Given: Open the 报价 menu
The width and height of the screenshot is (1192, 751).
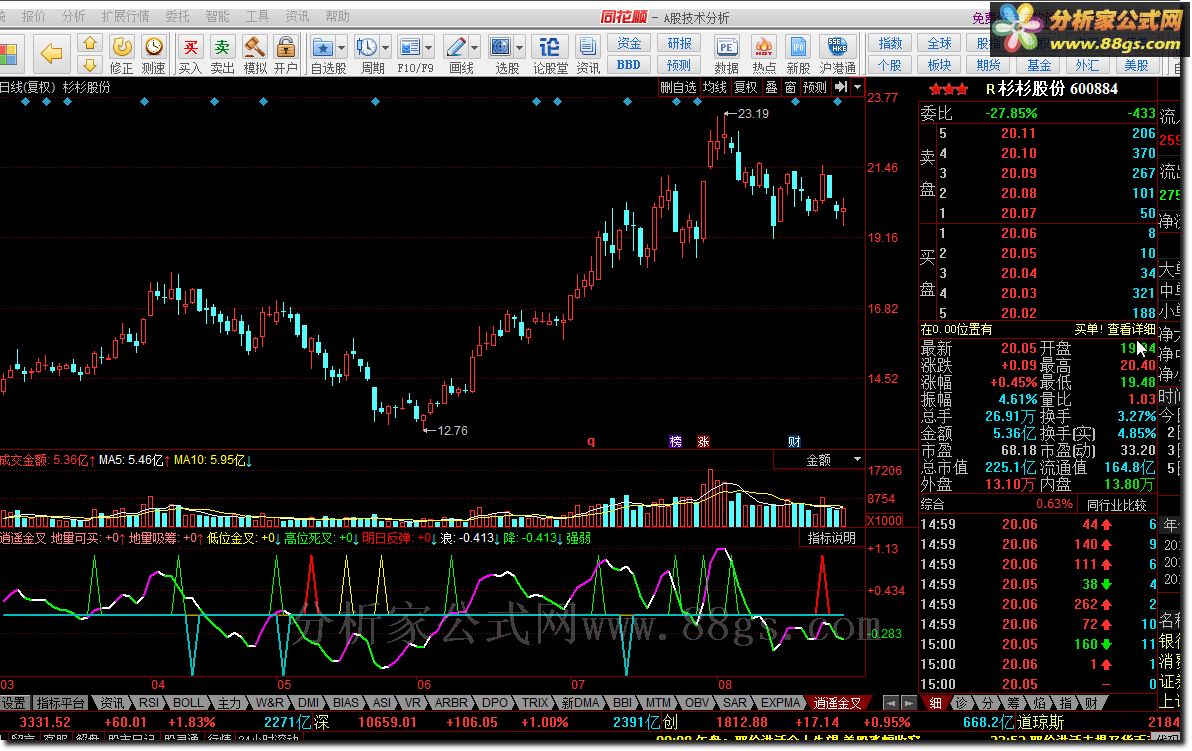Looking at the screenshot, I should pyautogui.click(x=33, y=16).
